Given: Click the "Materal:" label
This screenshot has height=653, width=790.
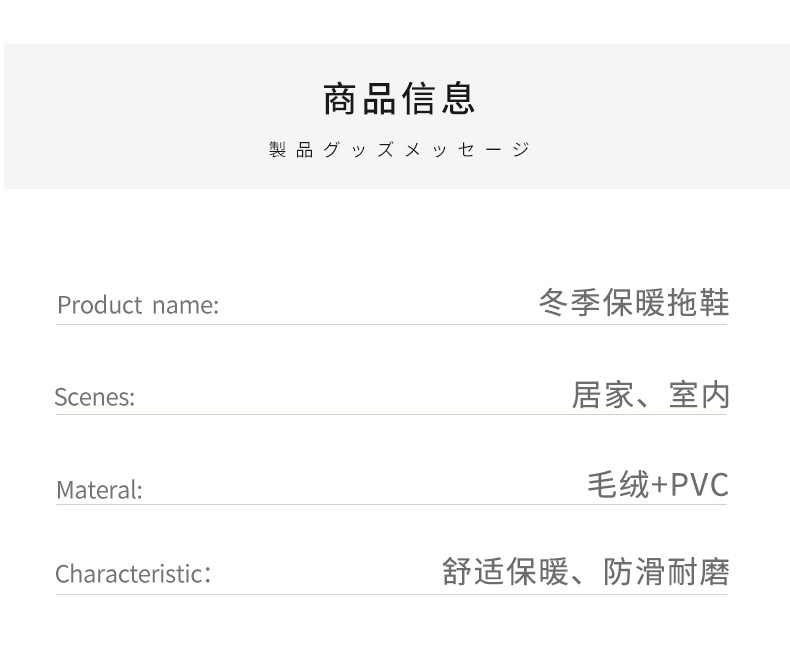Looking at the screenshot, I should click(x=99, y=490).
